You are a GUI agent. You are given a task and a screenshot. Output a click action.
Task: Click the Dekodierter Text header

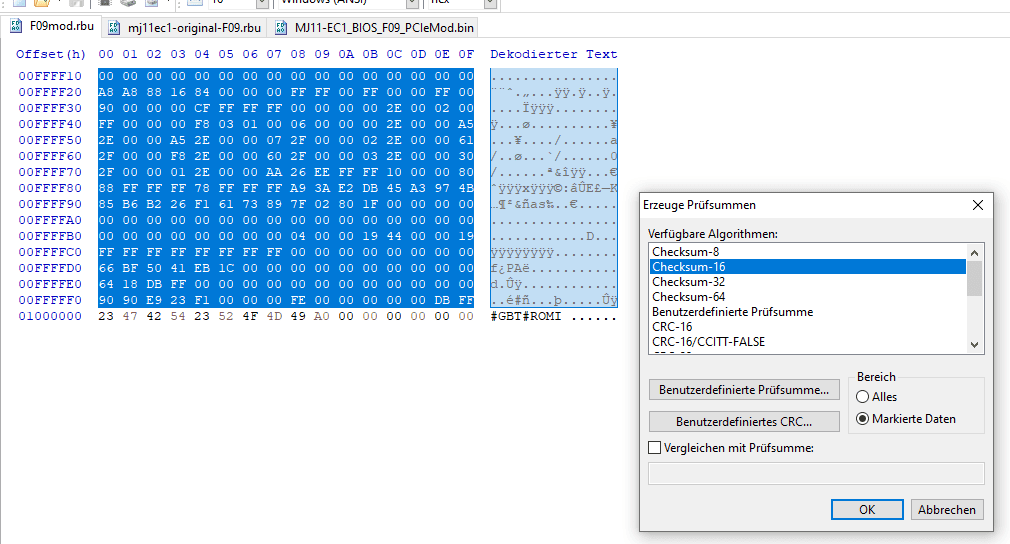(x=553, y=54)
